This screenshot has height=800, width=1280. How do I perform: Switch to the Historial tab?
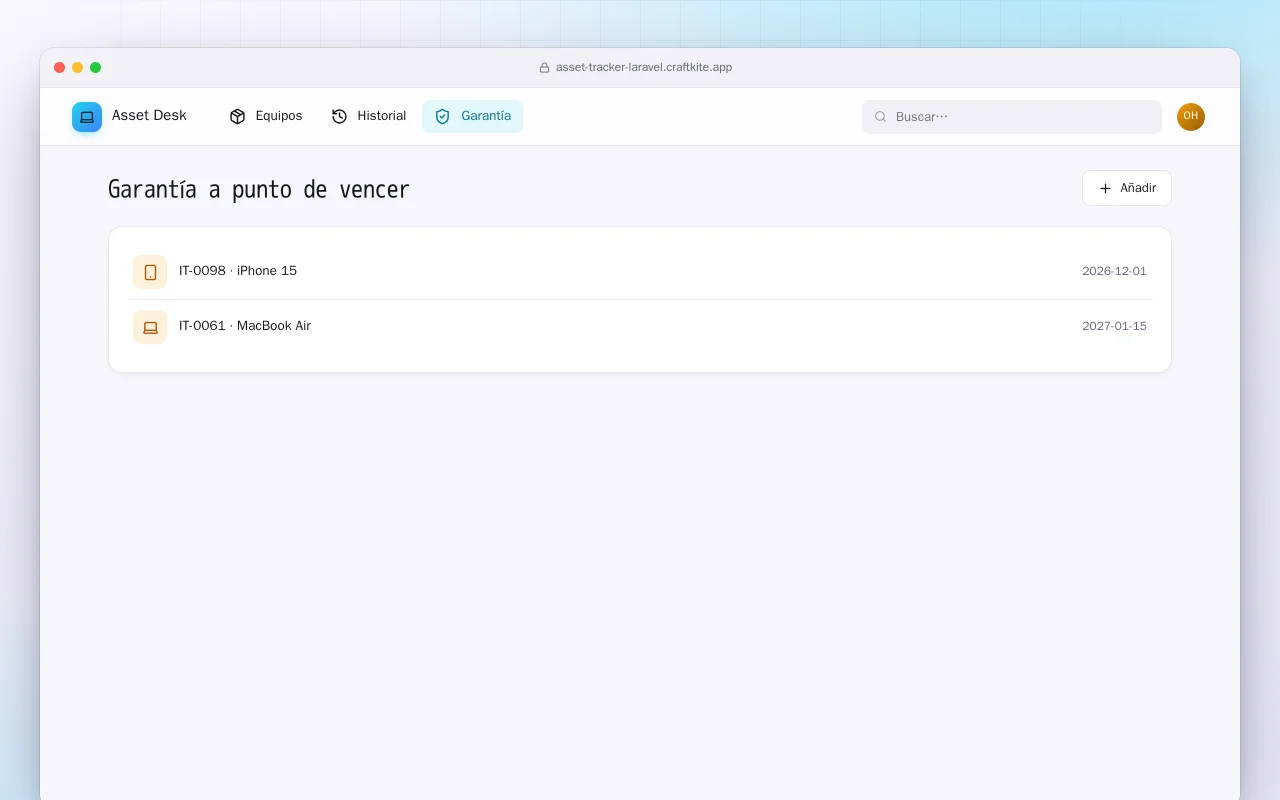coord(369,116)
